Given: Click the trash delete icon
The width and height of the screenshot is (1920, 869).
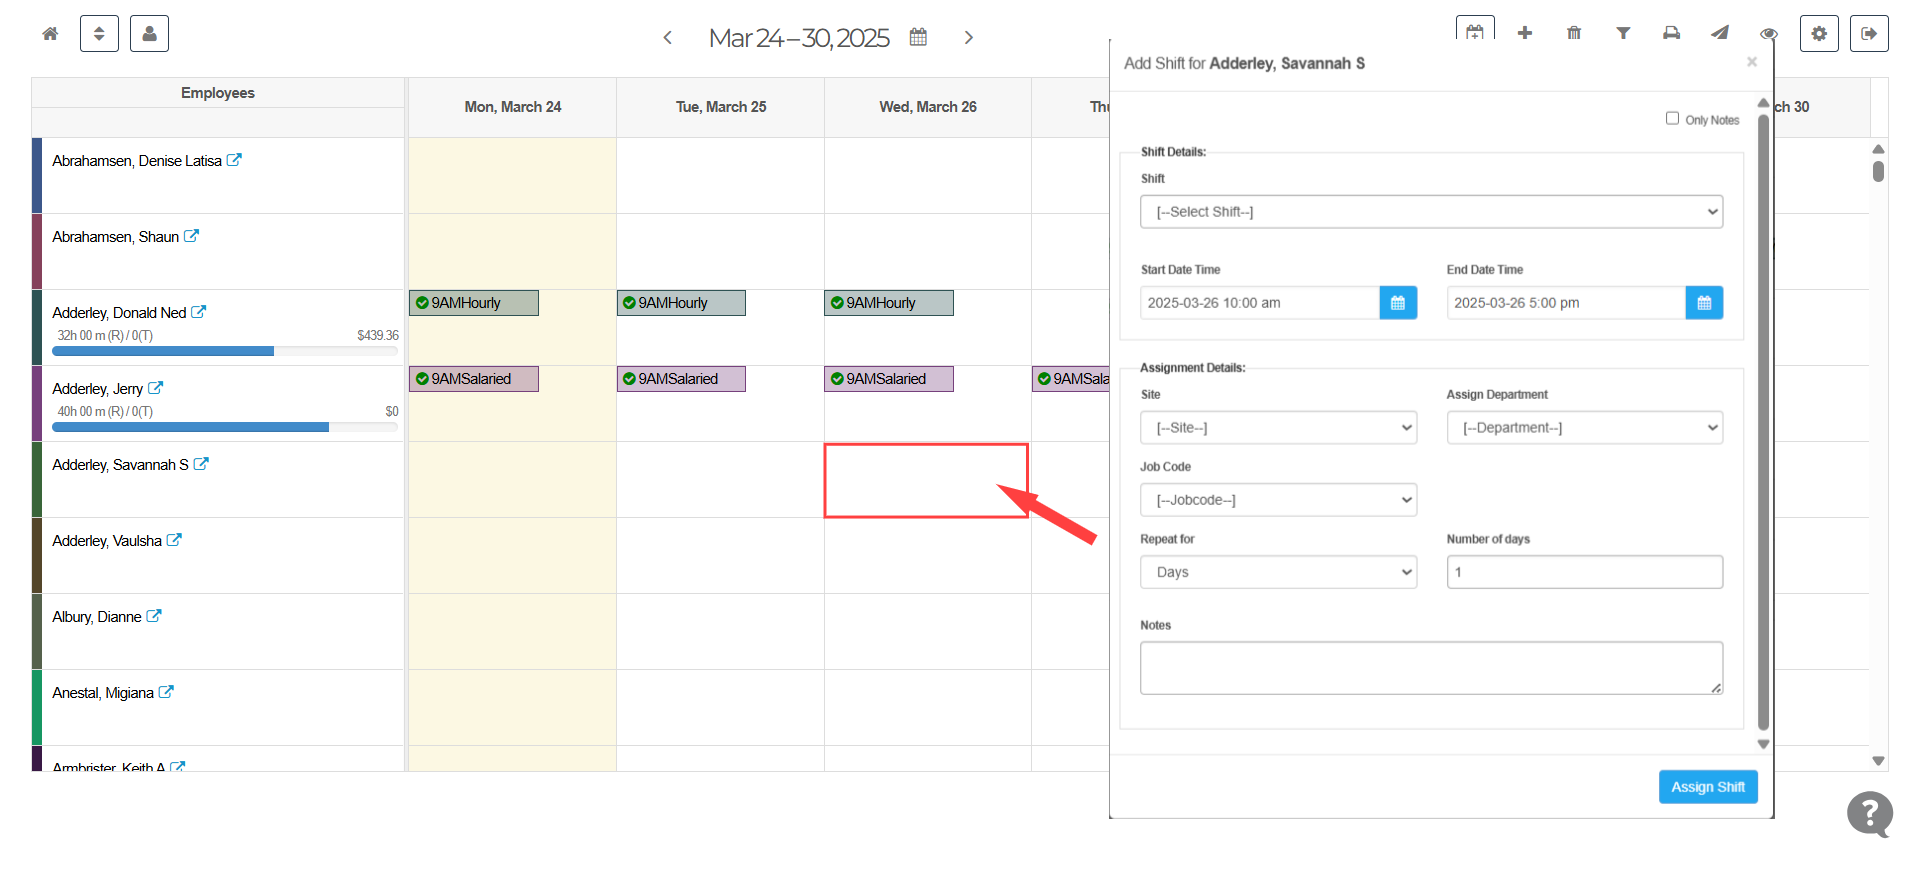Looking at the screenshot, I should [x=1573, y=33].
